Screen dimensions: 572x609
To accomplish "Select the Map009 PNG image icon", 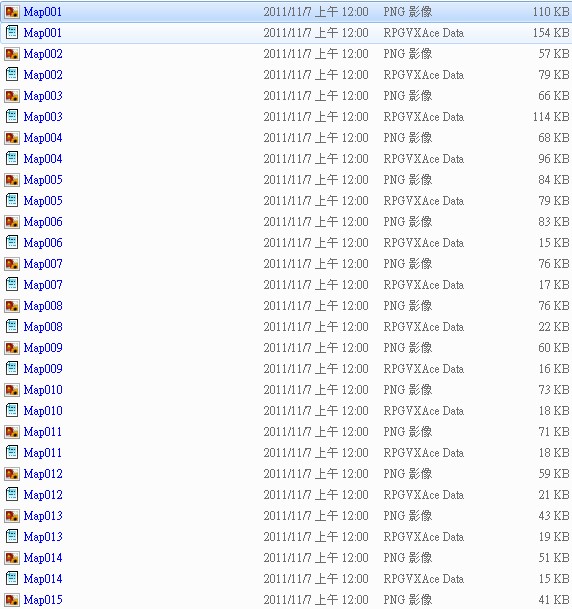I will coord(12,347).
